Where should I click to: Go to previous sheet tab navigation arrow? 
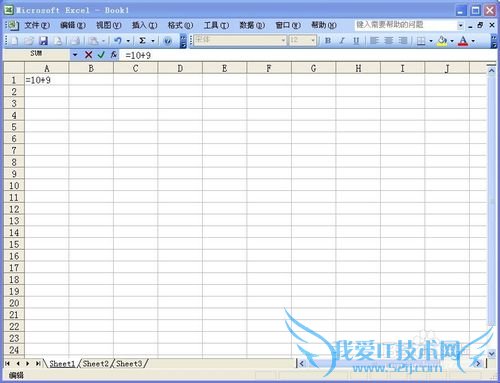pos(18,363)
